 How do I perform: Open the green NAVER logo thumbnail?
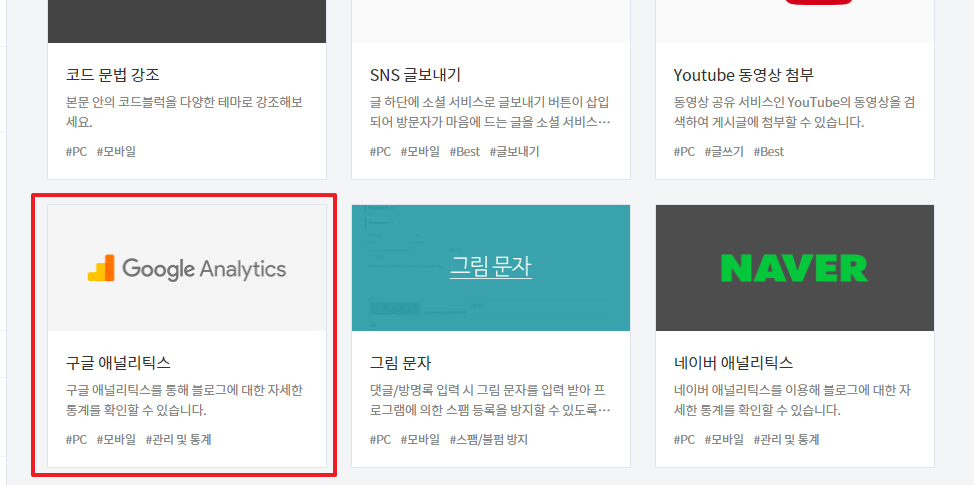(794, 268)
